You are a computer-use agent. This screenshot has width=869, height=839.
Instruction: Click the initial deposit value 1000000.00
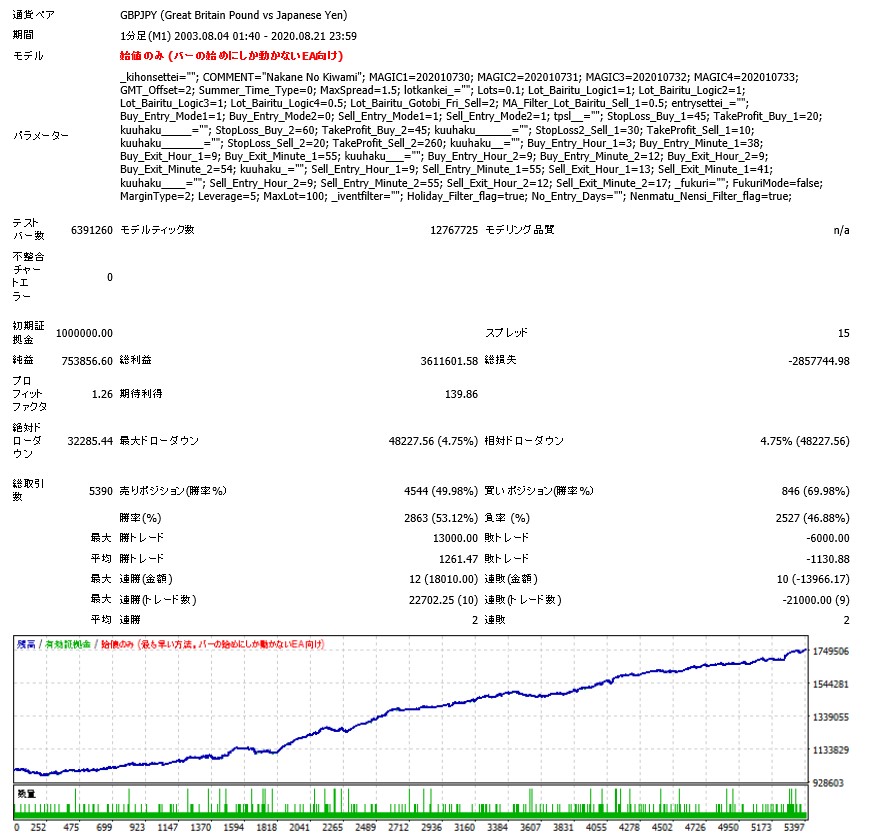pyautogui.click(x=84, y=333)
